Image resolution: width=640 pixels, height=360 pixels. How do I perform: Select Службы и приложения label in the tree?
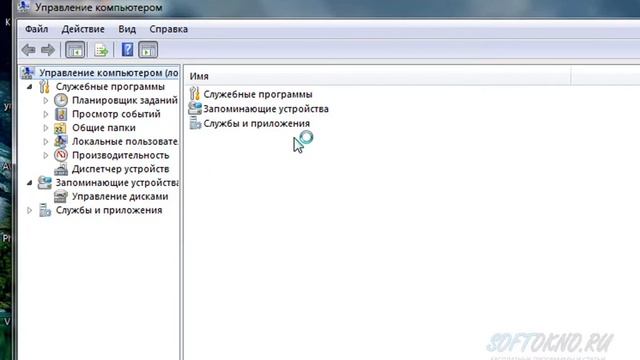click(109, 210)
